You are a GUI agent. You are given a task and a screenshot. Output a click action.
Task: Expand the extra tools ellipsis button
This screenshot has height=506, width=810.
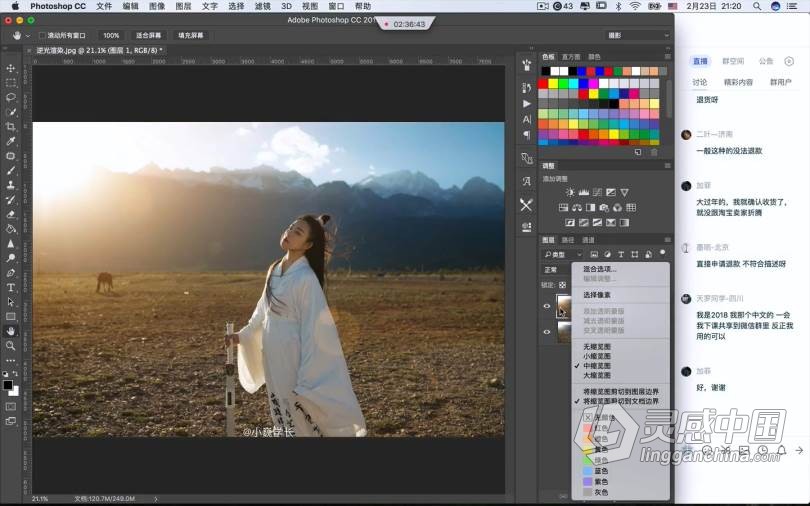pyautogui.click(x=10, y=360)
